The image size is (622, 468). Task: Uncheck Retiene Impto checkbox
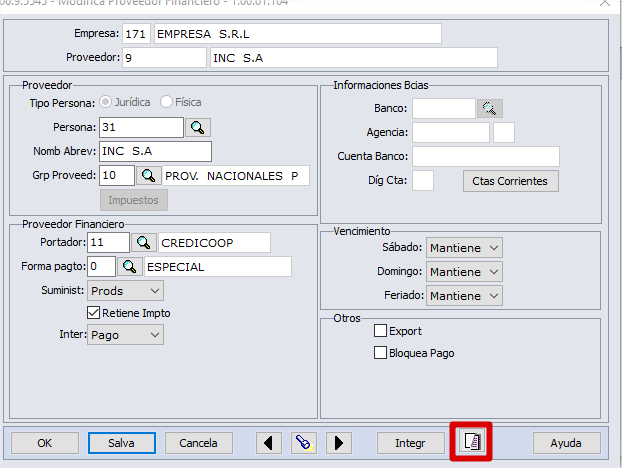click(x=93, y=313)
